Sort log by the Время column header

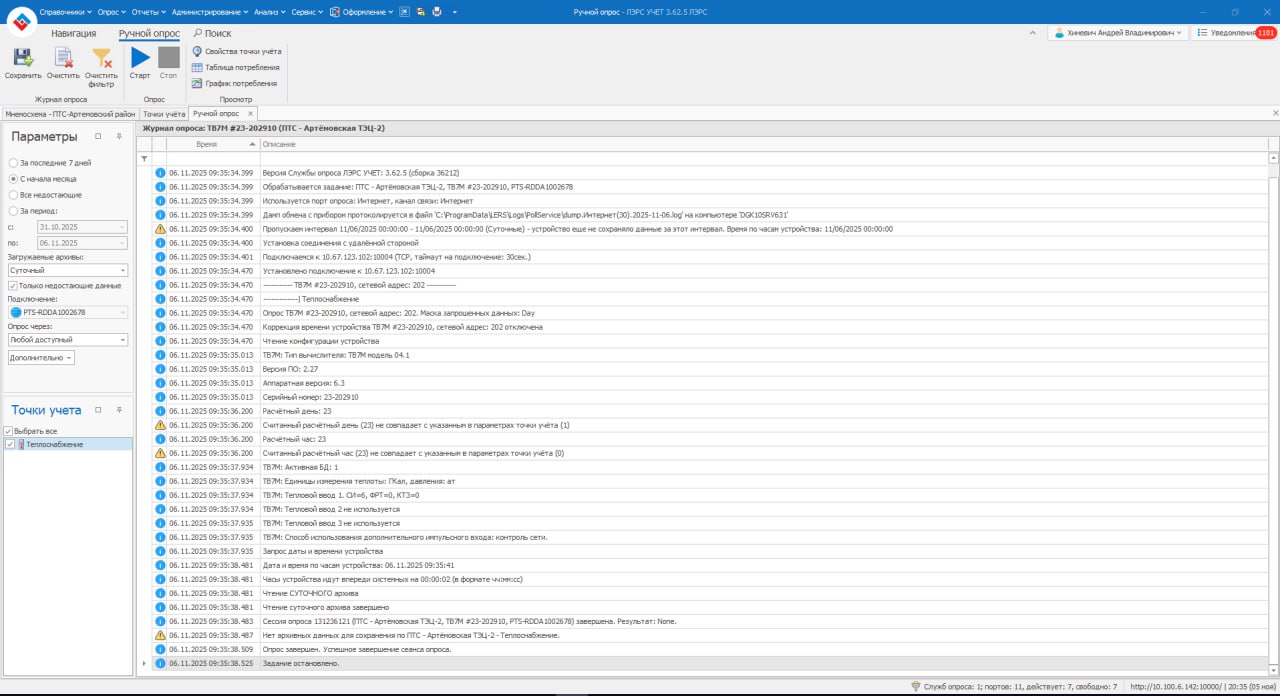click(x=207, y=145)
